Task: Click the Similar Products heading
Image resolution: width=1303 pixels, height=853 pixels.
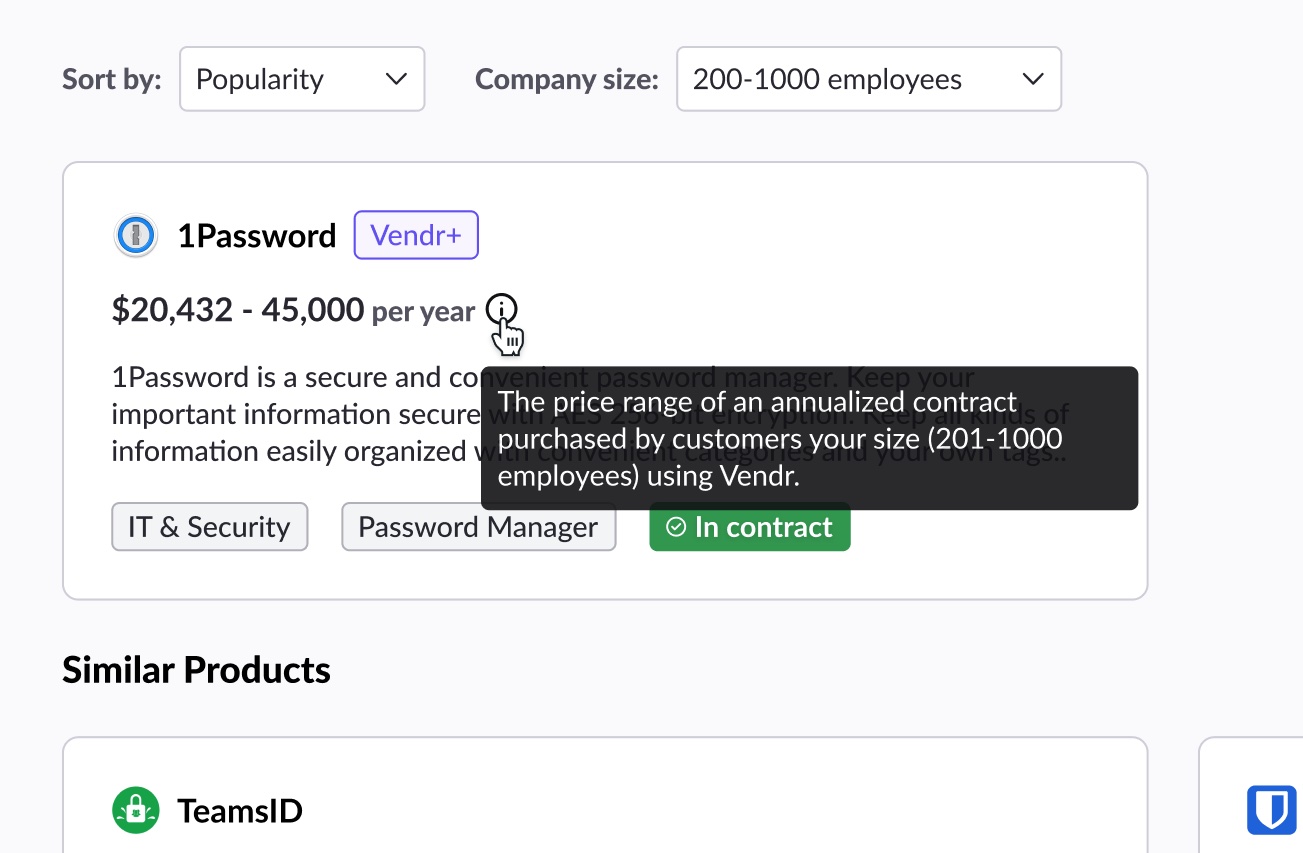Action: tap(196, 670)
